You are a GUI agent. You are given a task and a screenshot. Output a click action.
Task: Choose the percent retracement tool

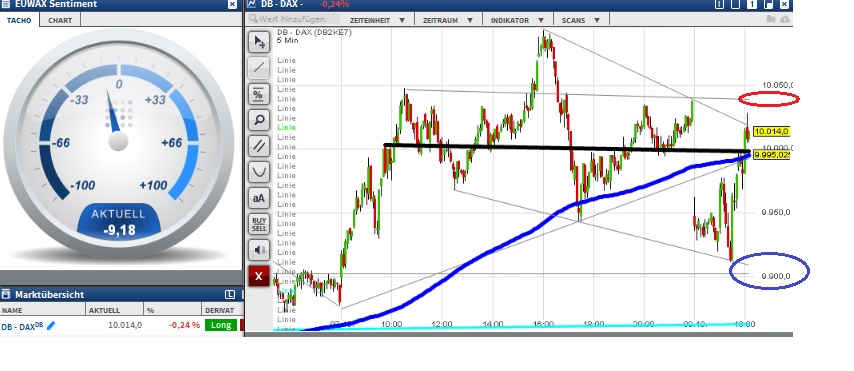click(x=259, y=94)
